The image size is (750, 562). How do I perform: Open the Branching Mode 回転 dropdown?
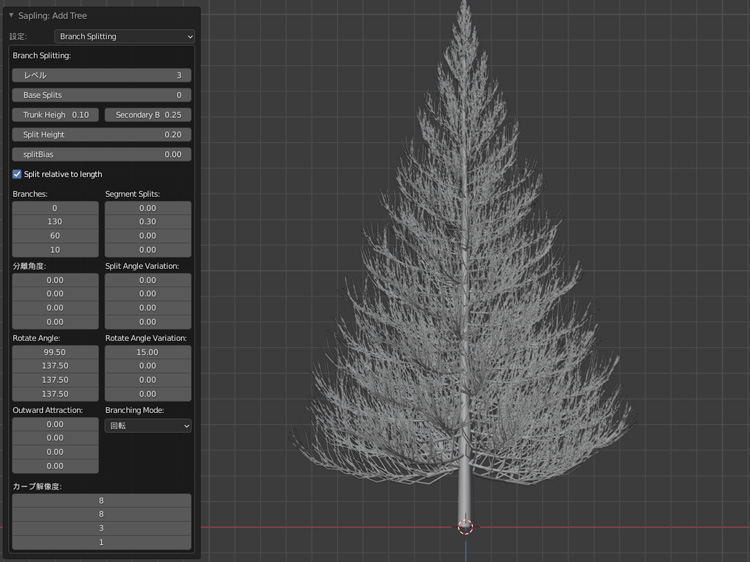pos(148,426)
